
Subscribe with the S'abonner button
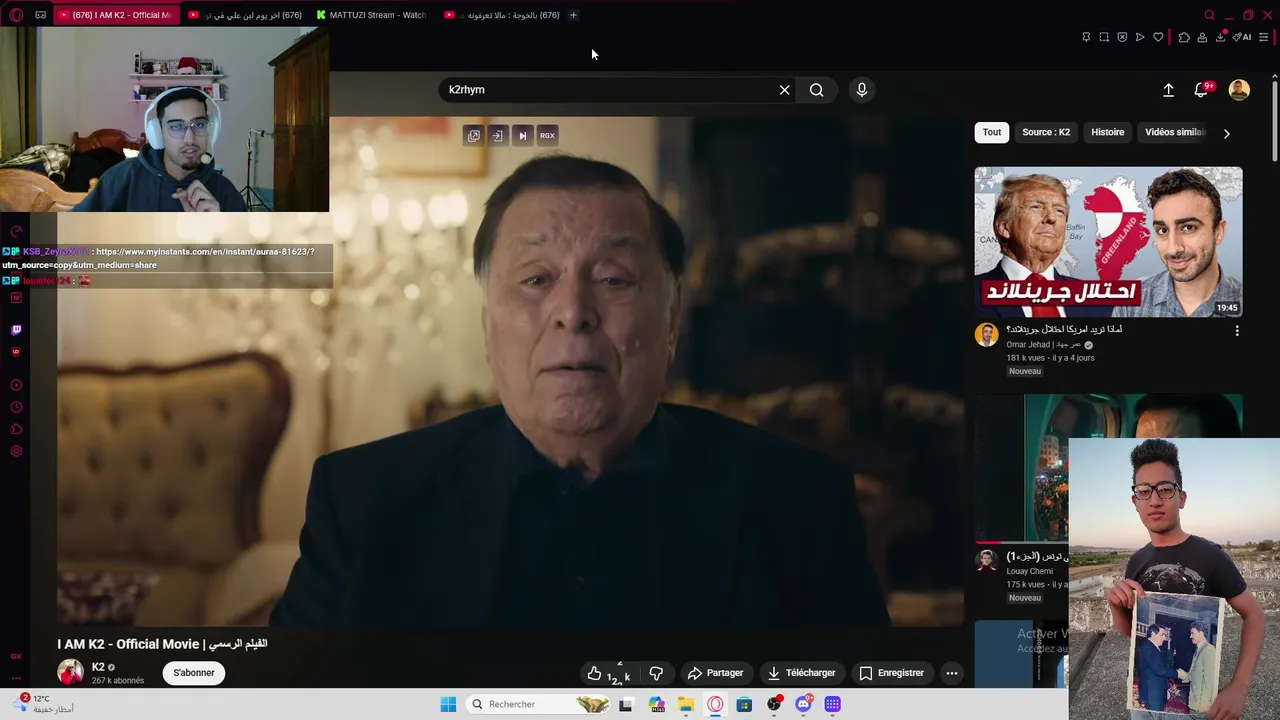point(194,673)
